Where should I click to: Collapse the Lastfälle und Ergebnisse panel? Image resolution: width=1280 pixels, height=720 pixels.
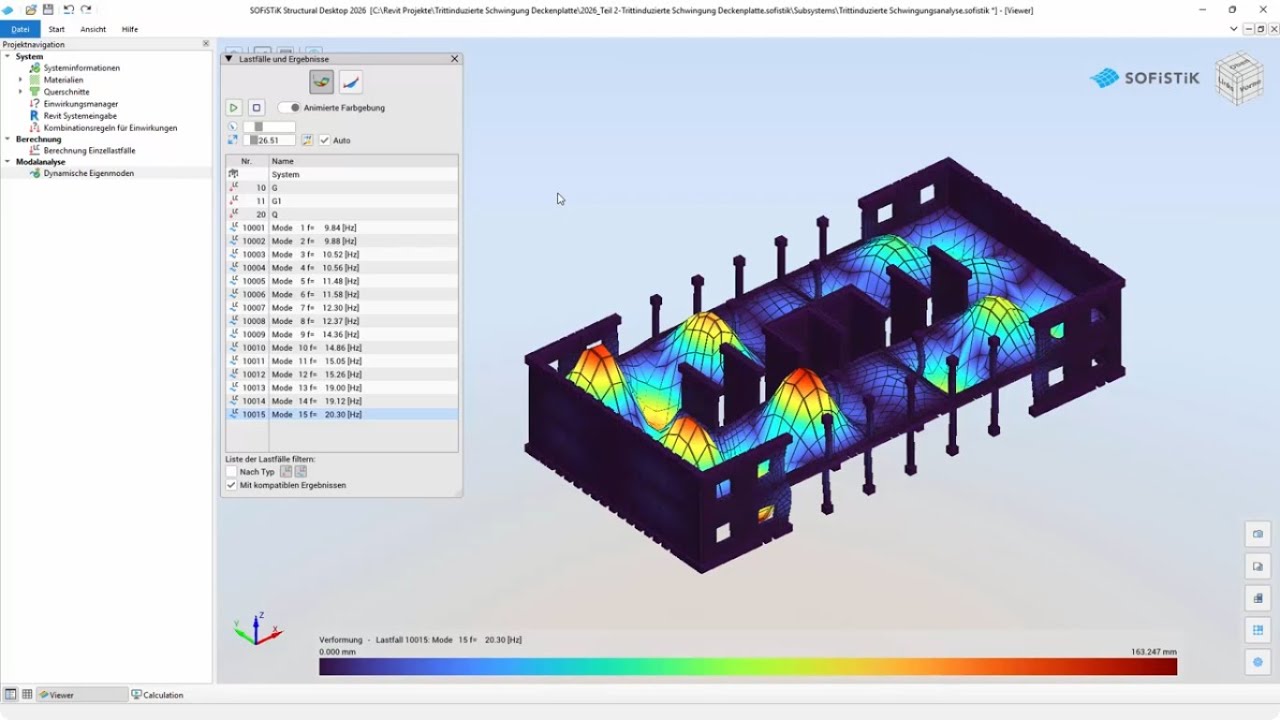pos(229,59)
